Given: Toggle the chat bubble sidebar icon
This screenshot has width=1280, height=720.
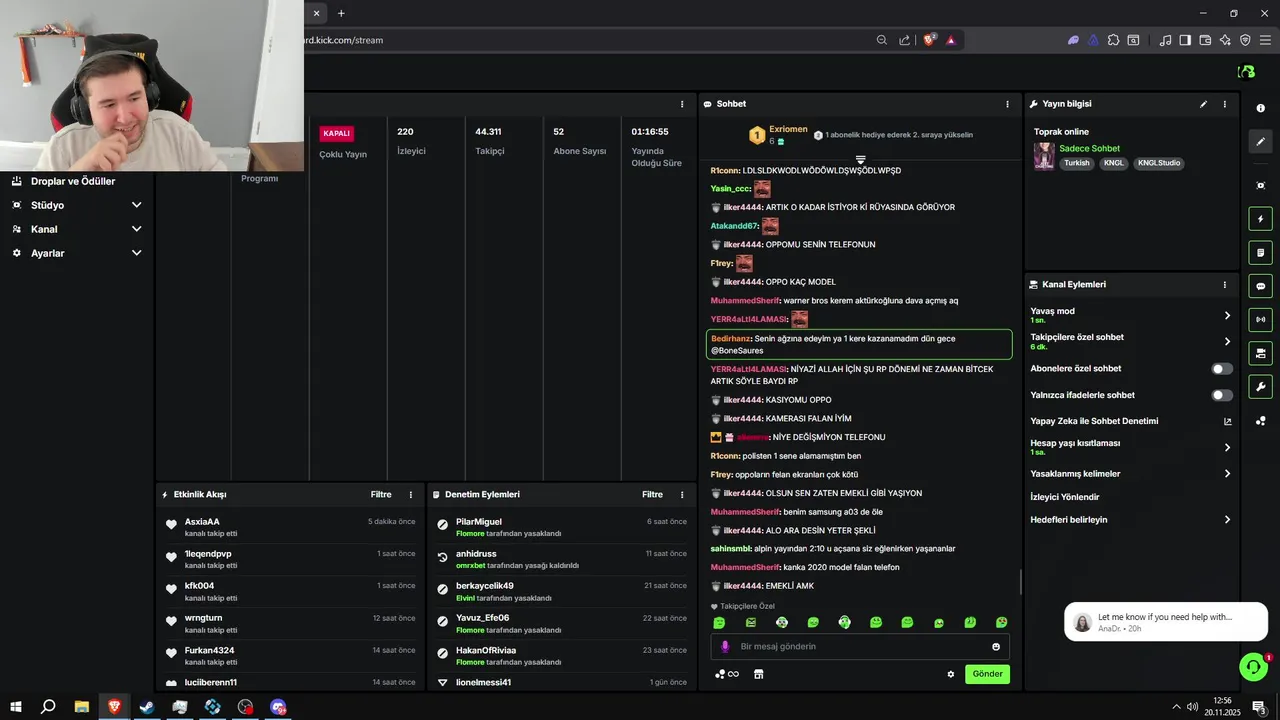Looking at the screenshot, I should 1261,286.
